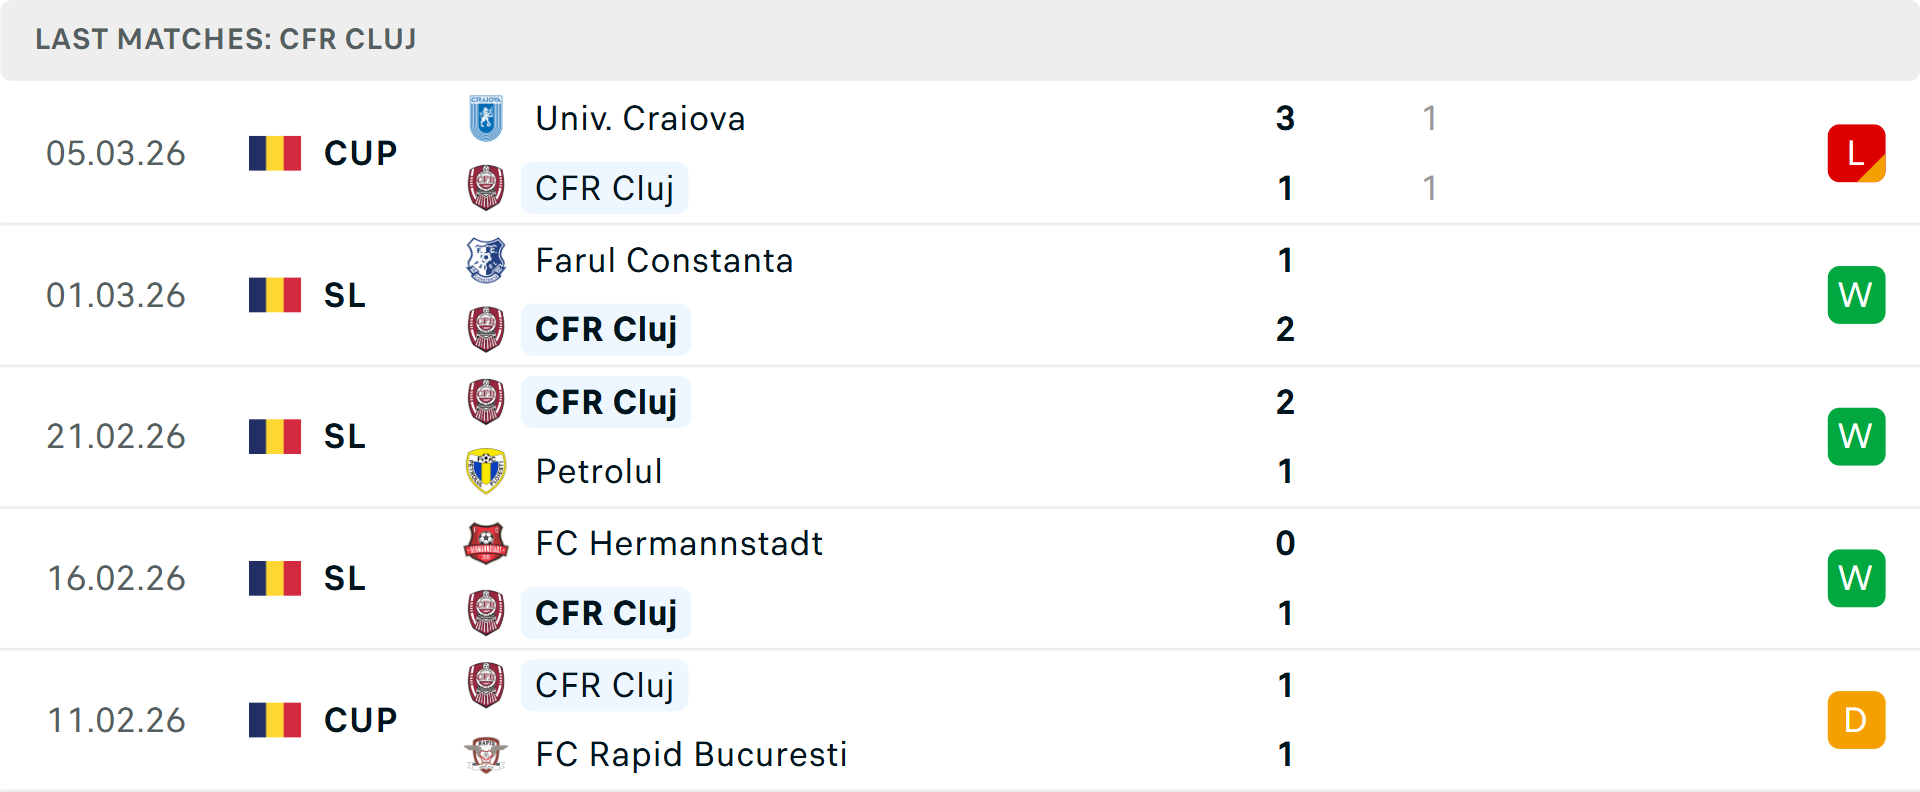
Task: Open the Farul Constanta team link
Action: click(x=664, y=260)
